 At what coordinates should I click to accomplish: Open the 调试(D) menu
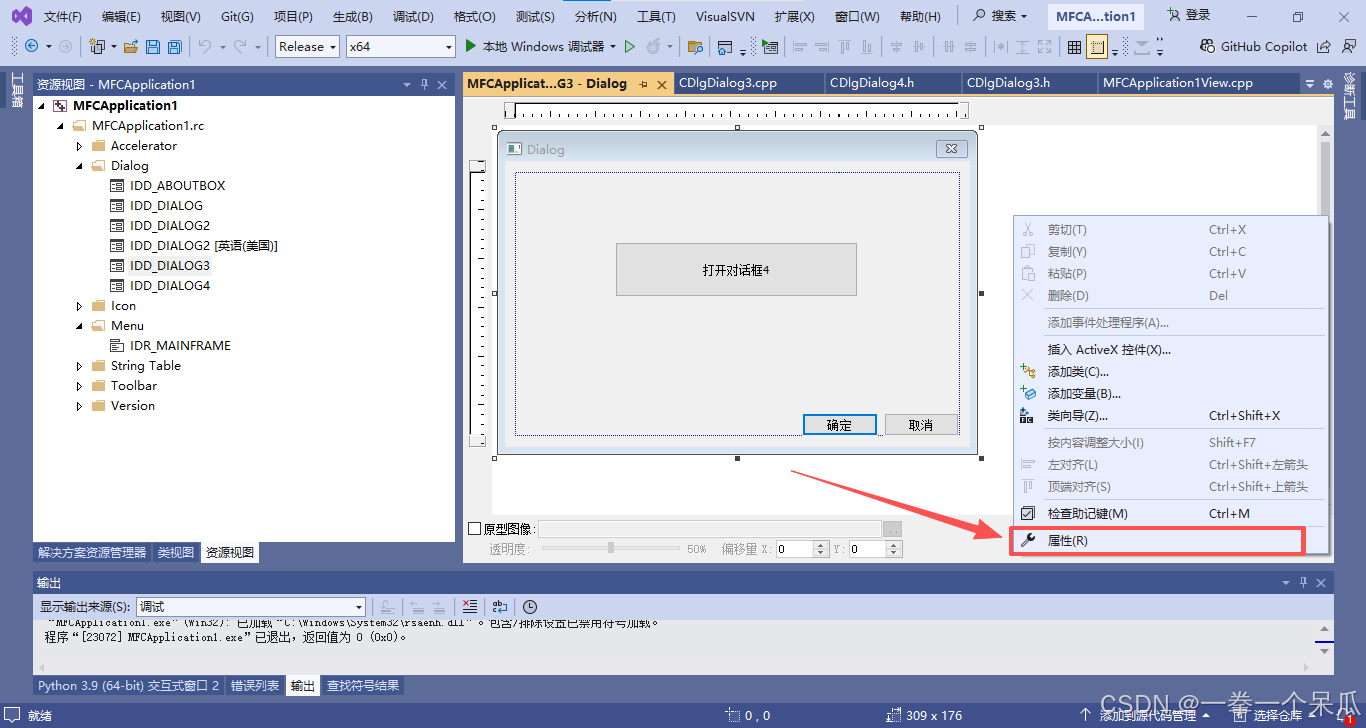413,16
